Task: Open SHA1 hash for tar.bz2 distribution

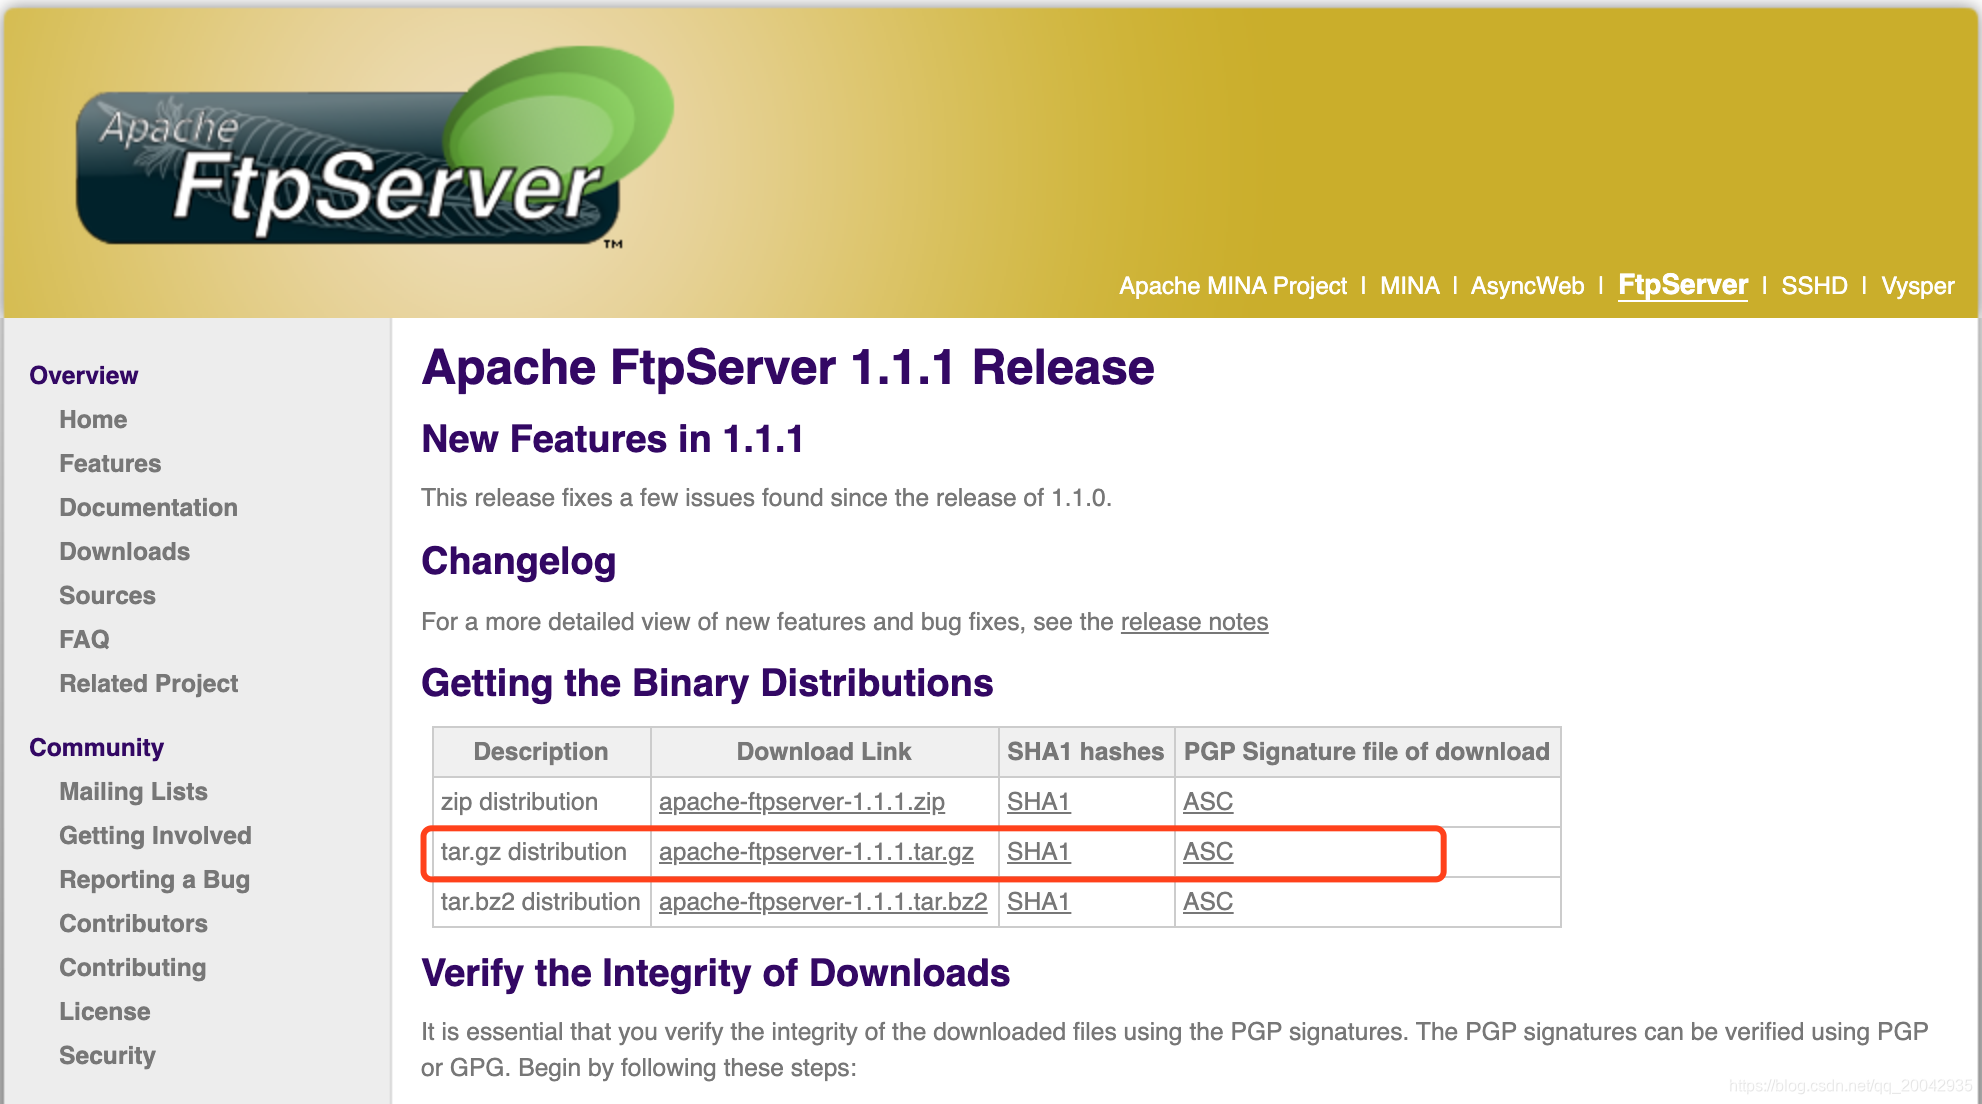Action: 1038,902
